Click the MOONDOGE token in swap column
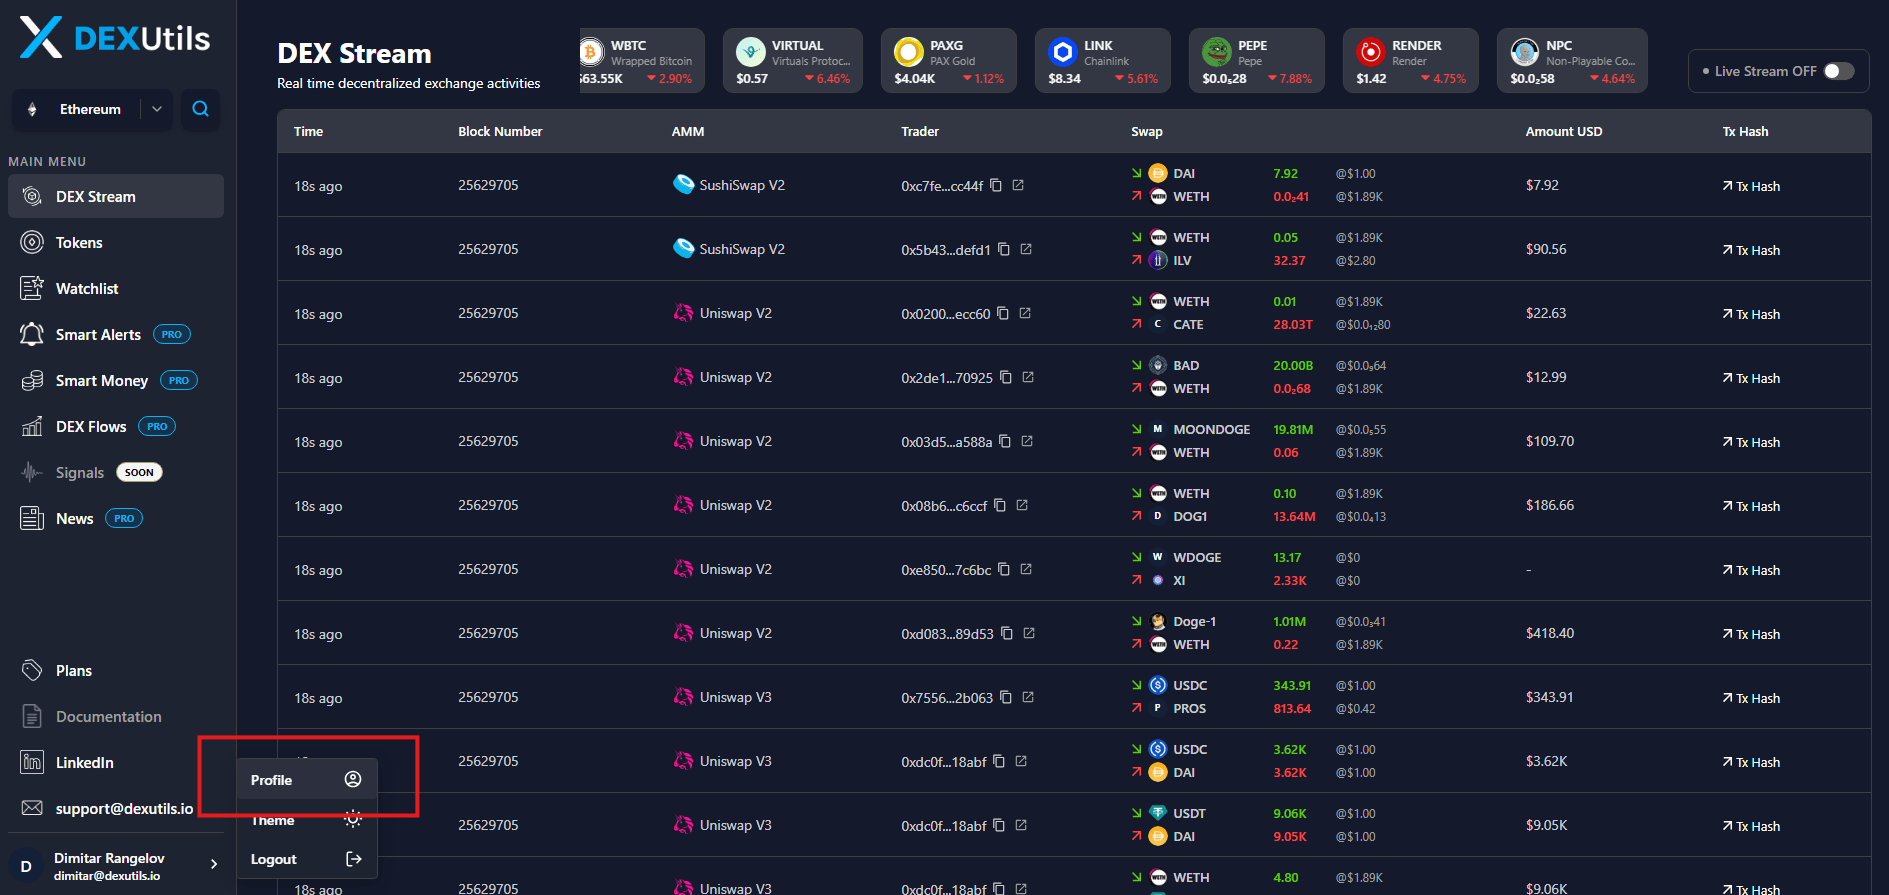Viewport: 1889px width, 895px height. click(x=1211, y=429)
